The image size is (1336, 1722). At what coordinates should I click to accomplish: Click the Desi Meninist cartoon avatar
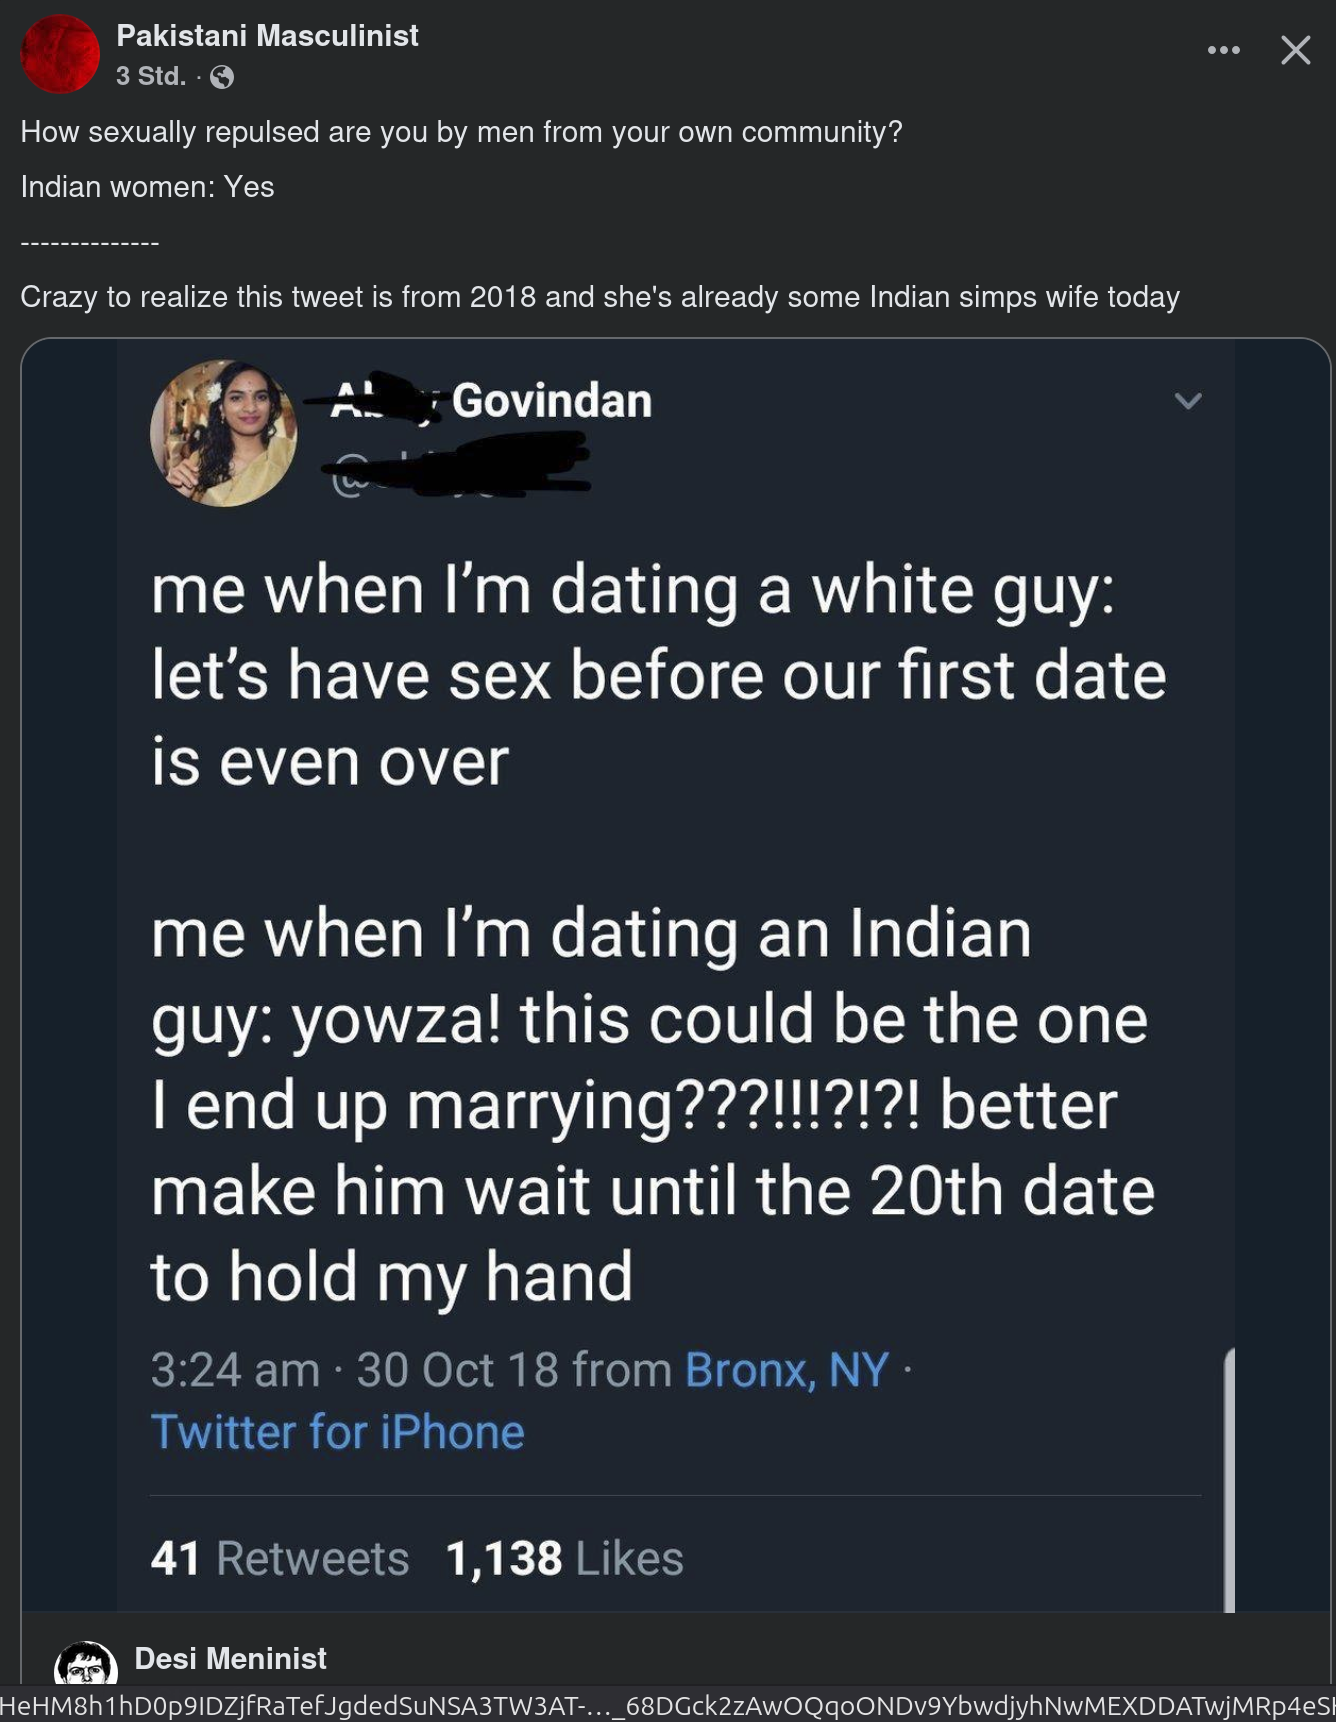coord(86,1663)
